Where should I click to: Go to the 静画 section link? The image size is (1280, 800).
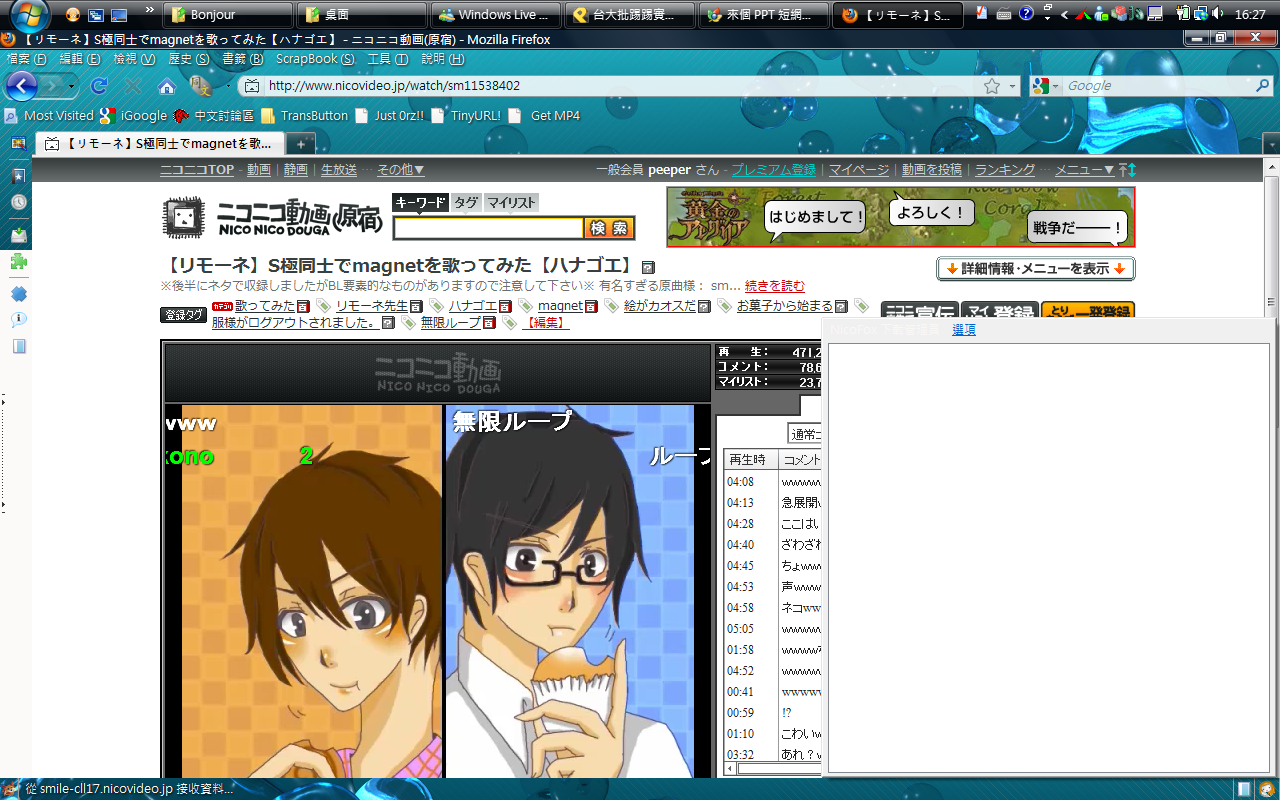coord(296,170)
